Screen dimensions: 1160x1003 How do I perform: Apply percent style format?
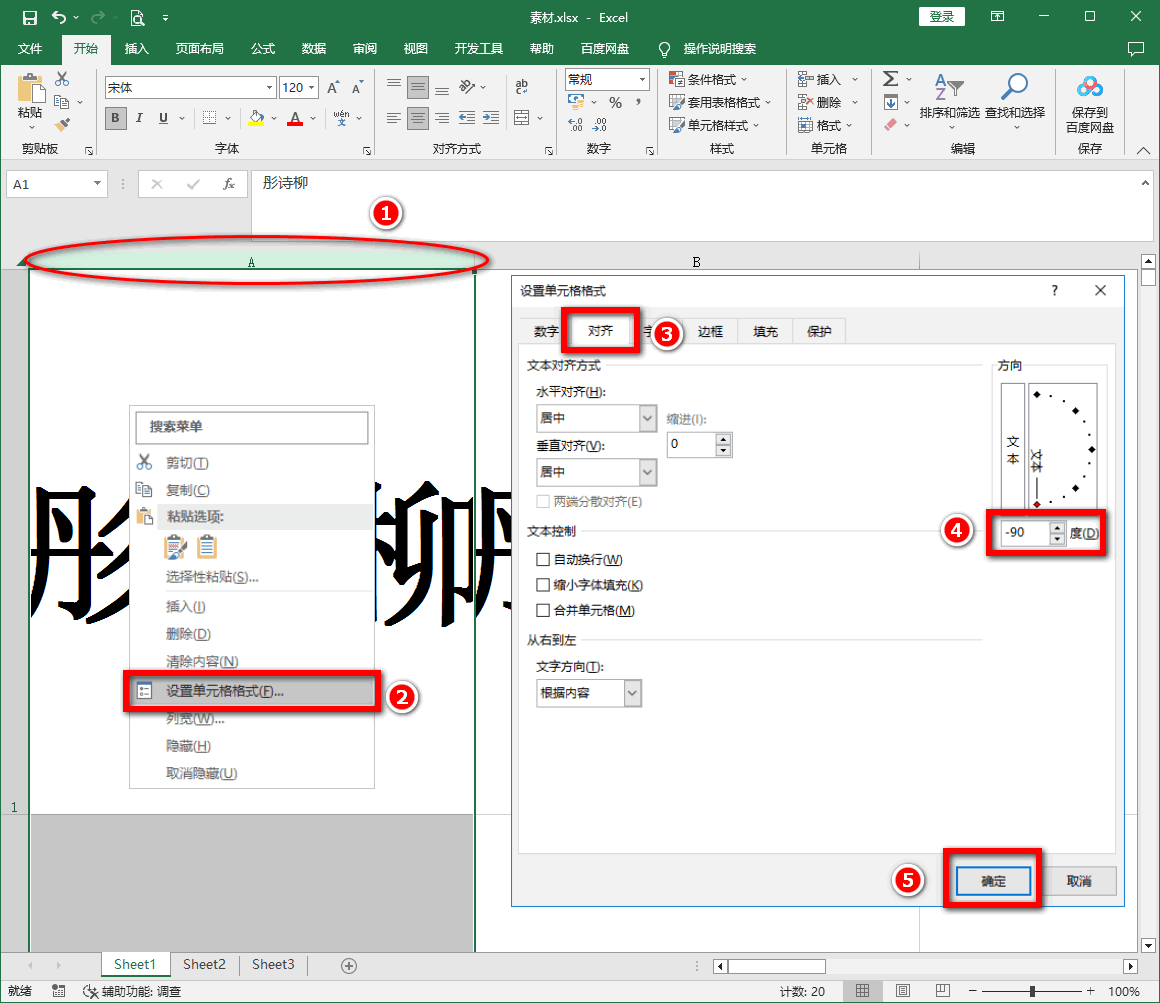tap(616, 102)
